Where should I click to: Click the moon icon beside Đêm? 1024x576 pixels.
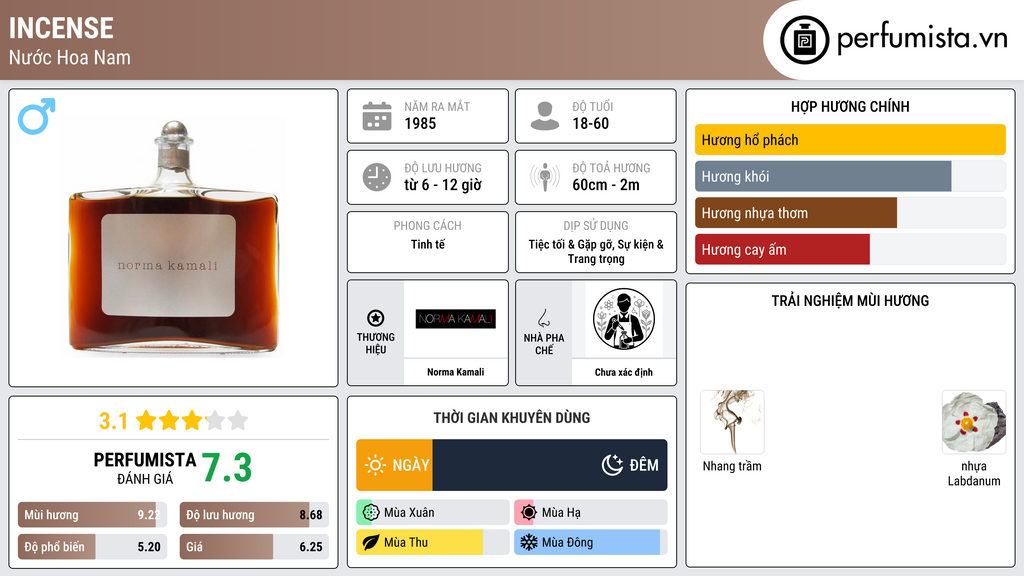pyautogui.click(x=612, y=465)
